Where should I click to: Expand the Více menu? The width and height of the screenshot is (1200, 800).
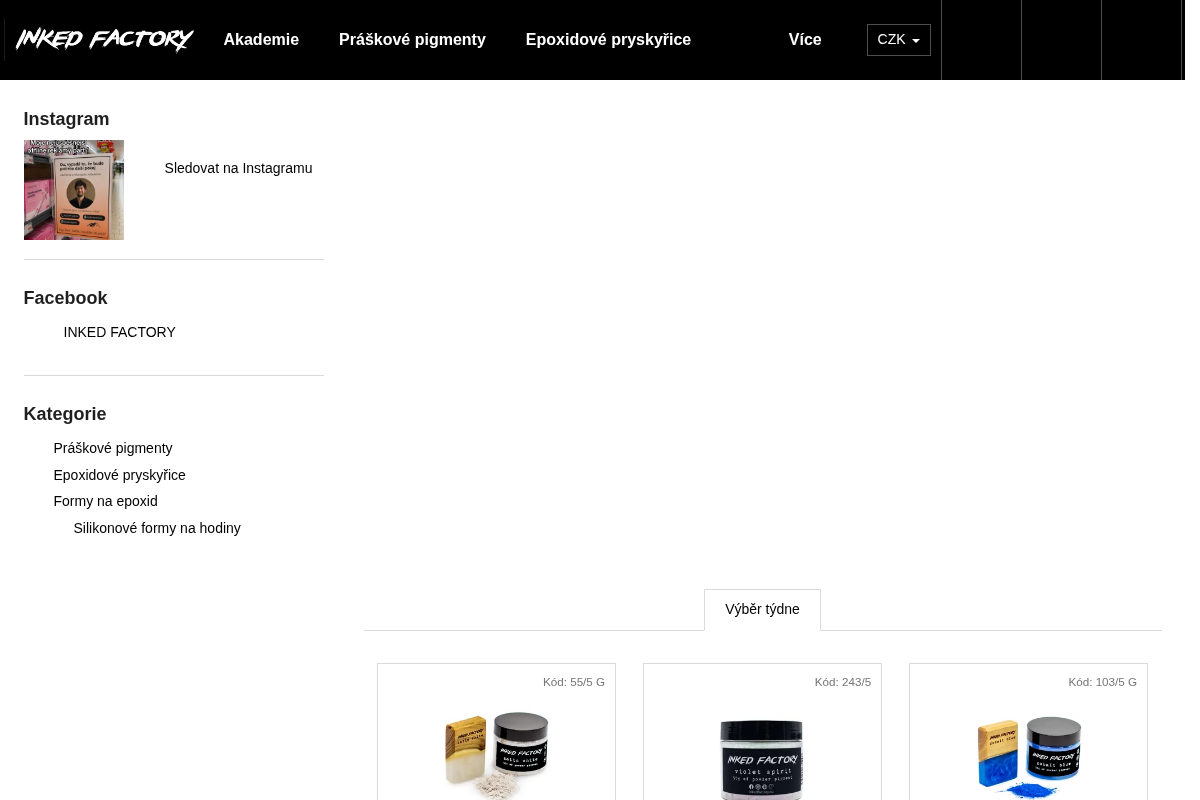coord(805,40)
